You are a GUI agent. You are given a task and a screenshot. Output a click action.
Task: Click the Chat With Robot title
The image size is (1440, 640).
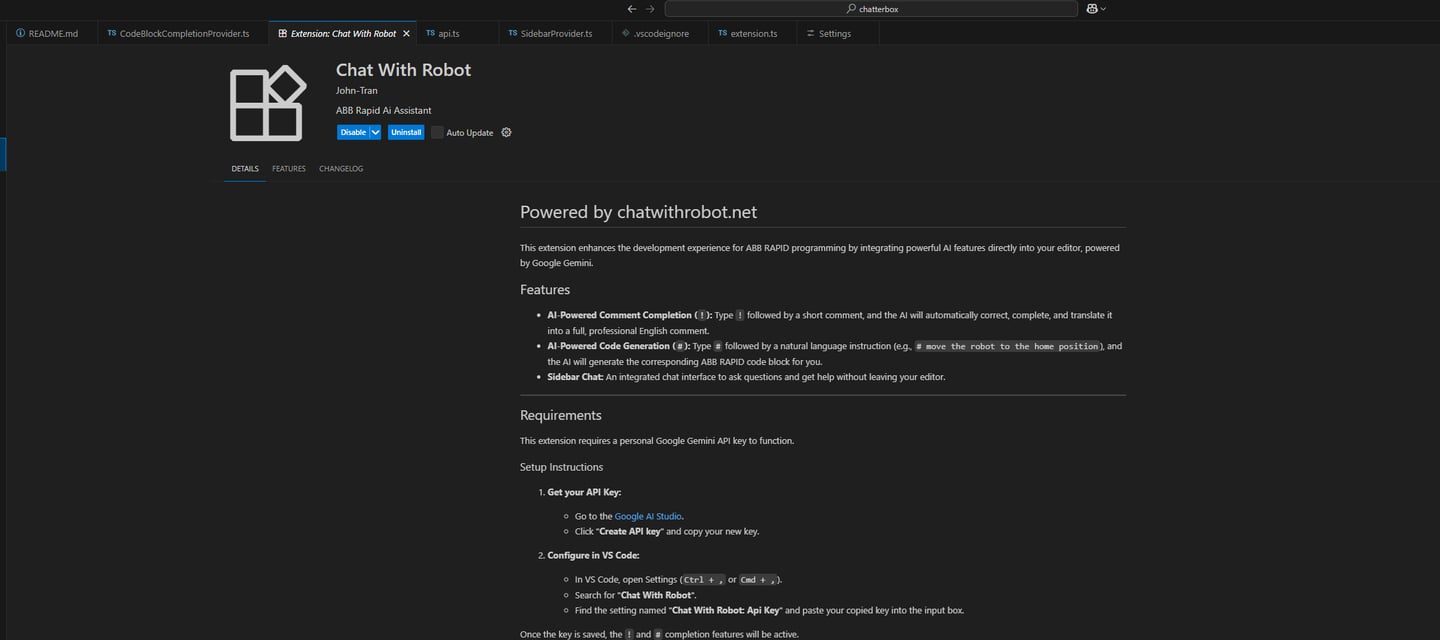tap(403, 70)
